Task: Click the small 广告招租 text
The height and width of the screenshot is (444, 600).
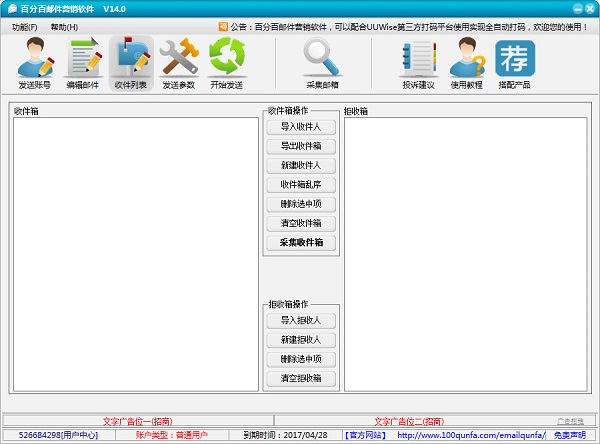Action: click(571, 421)
